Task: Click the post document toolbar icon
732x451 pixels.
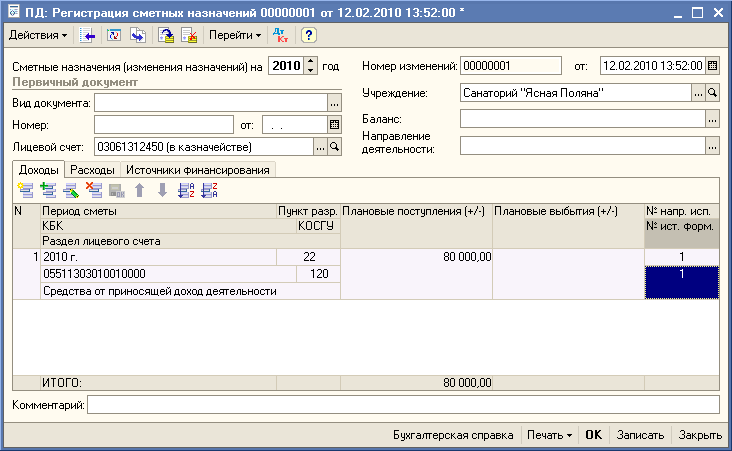Action: click(167, 35)
